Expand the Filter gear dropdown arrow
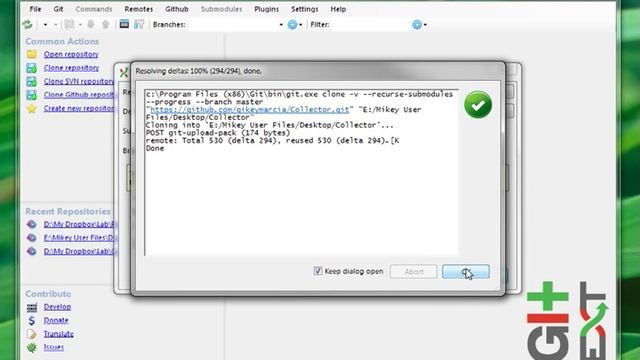Viewport: 640px width, 360px height. 425,25
